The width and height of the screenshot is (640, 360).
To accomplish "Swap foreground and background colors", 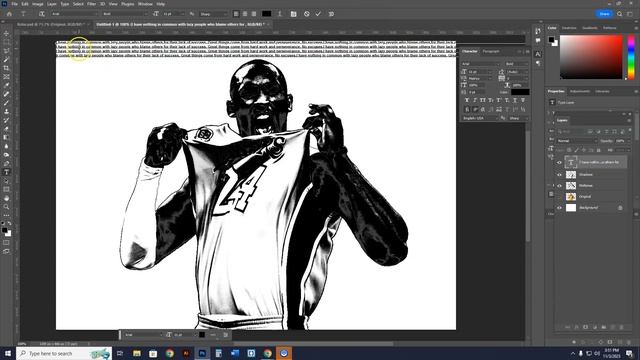I will [9, 224].
